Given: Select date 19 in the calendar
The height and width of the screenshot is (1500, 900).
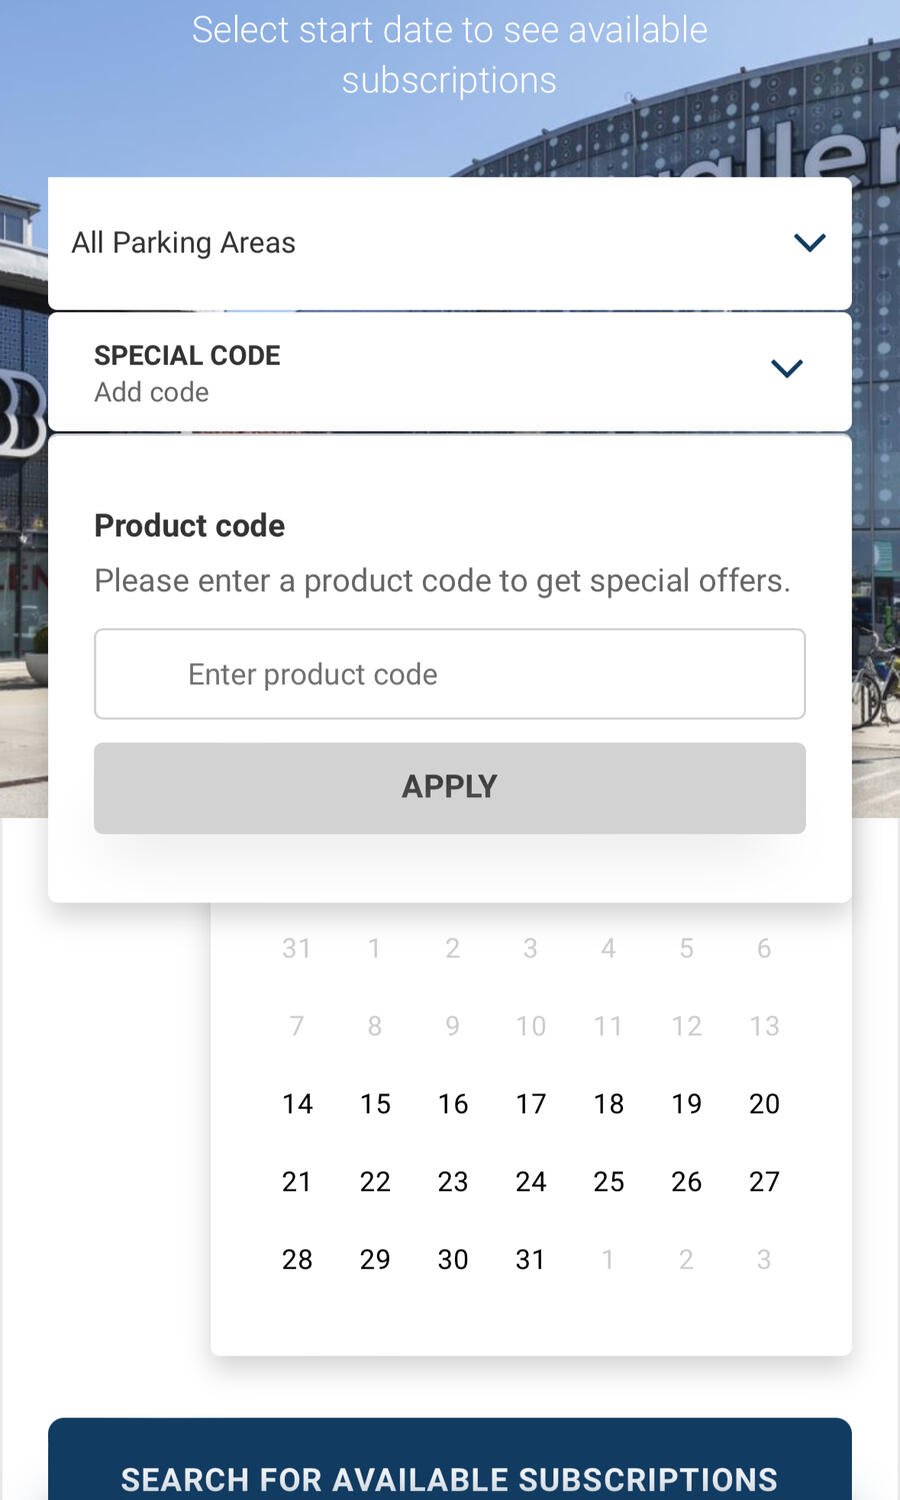Looking at the screenshot, I should click(687, 1104).
